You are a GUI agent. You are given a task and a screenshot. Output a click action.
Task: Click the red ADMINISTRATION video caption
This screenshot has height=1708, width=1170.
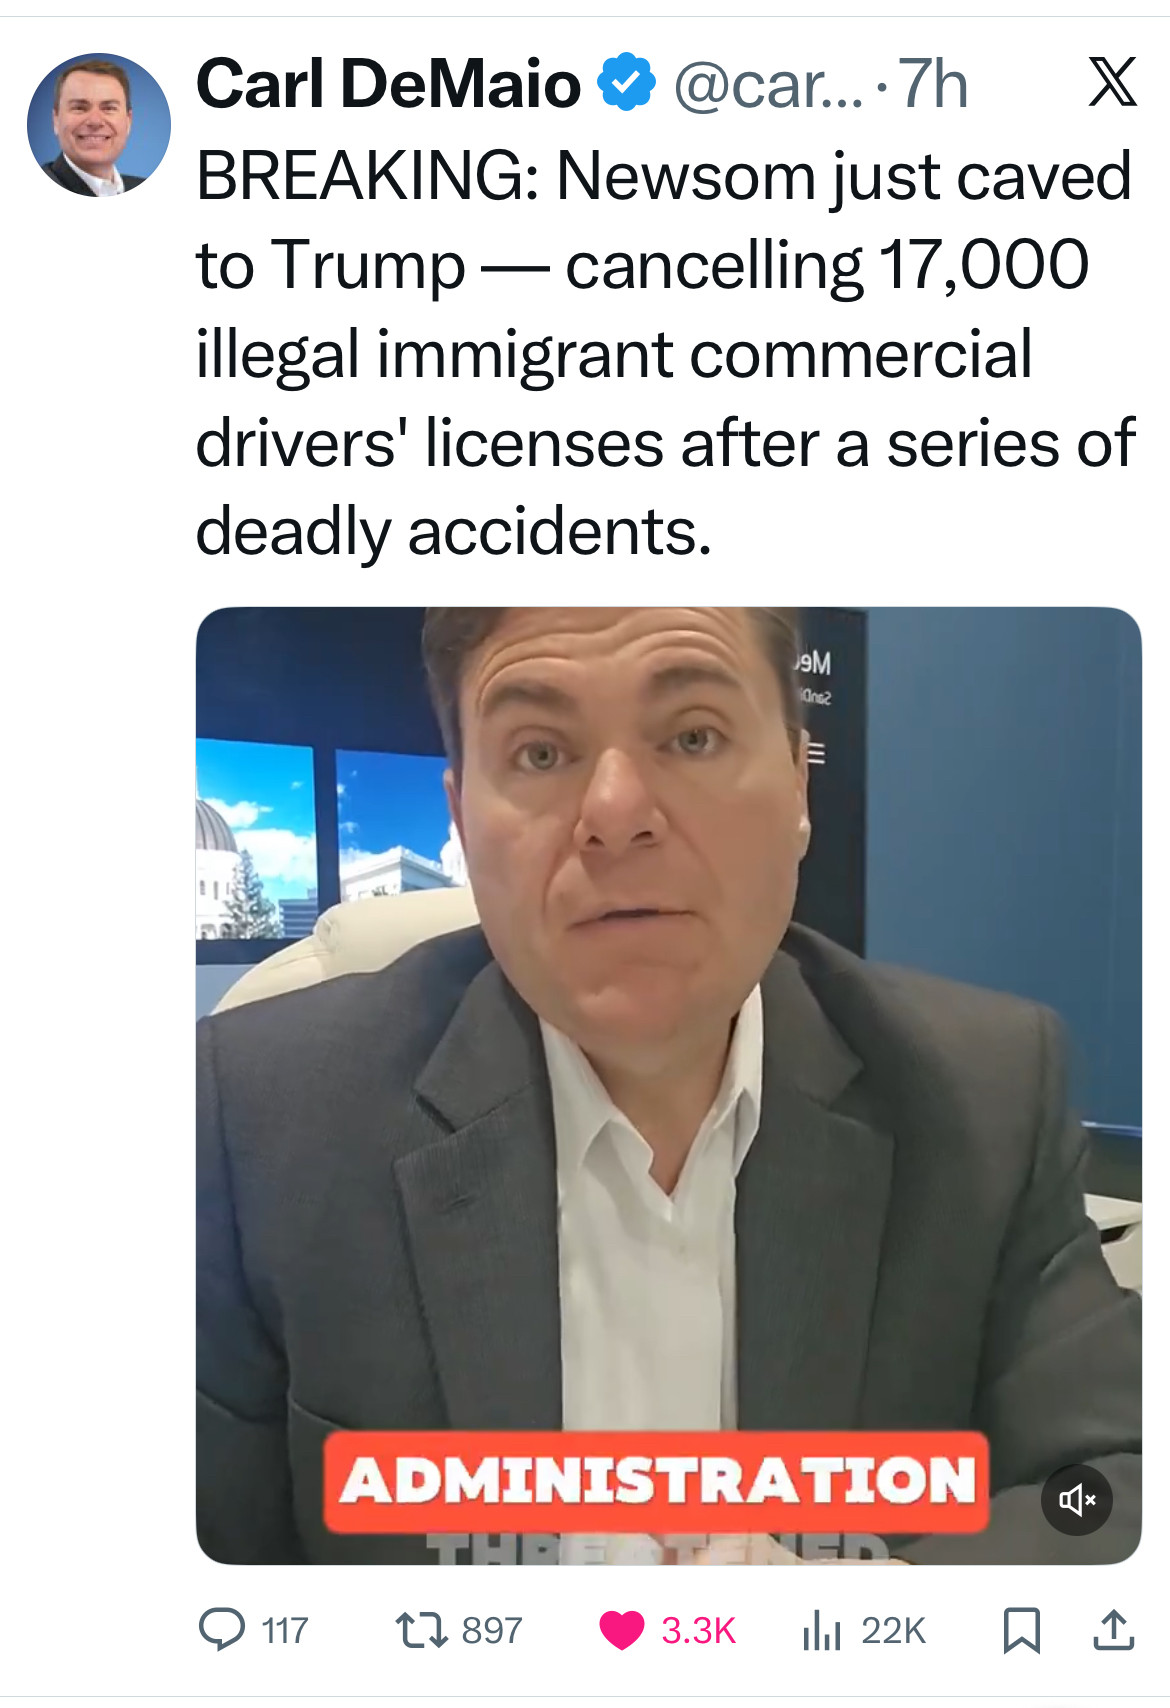coord(656,1481)
